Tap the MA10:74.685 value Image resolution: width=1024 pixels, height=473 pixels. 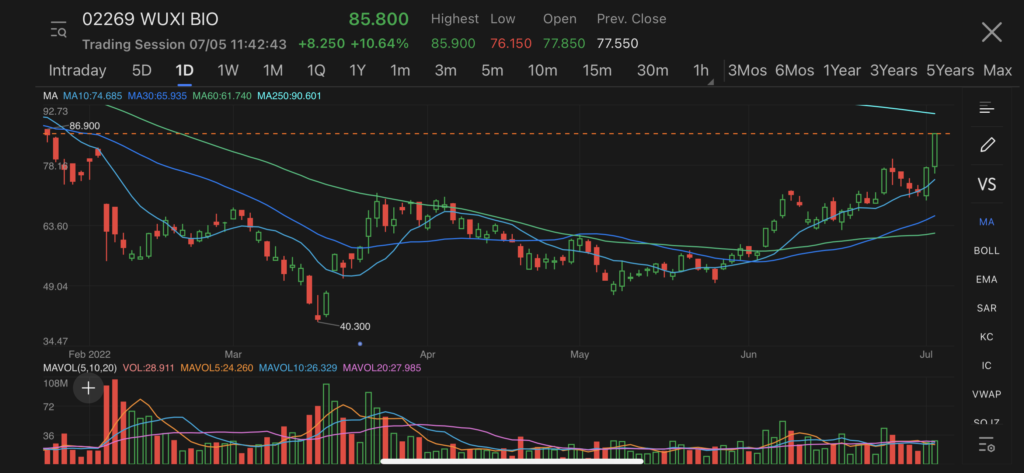92,96
